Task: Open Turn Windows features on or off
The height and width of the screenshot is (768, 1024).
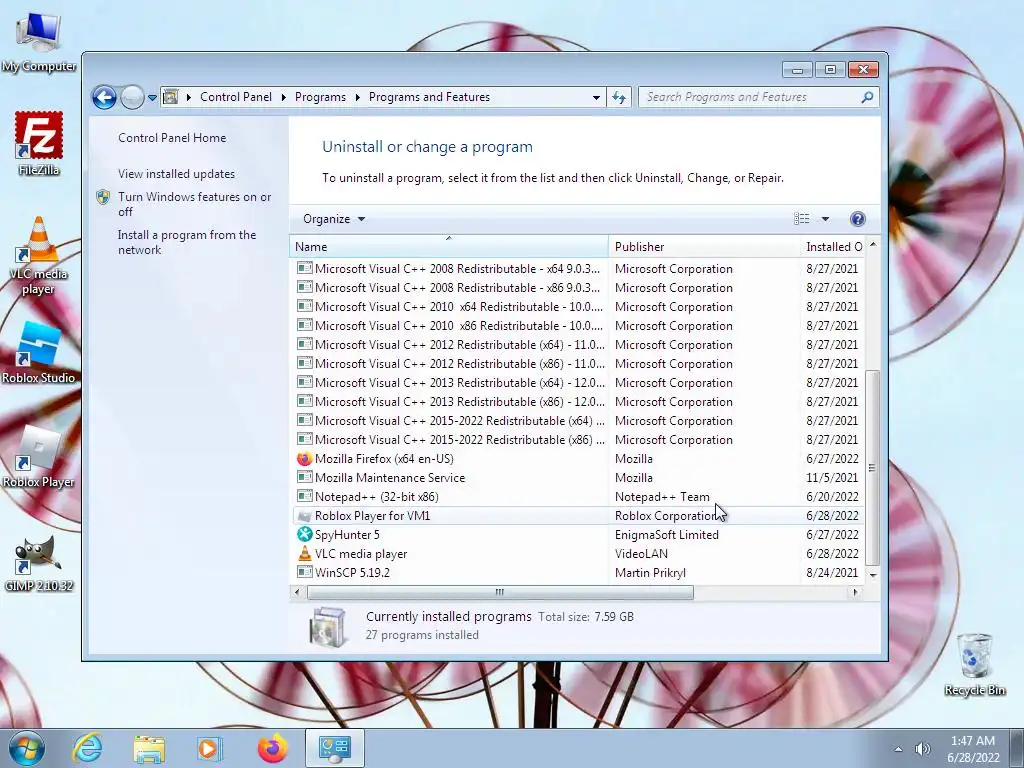Action: coord(195,204)
